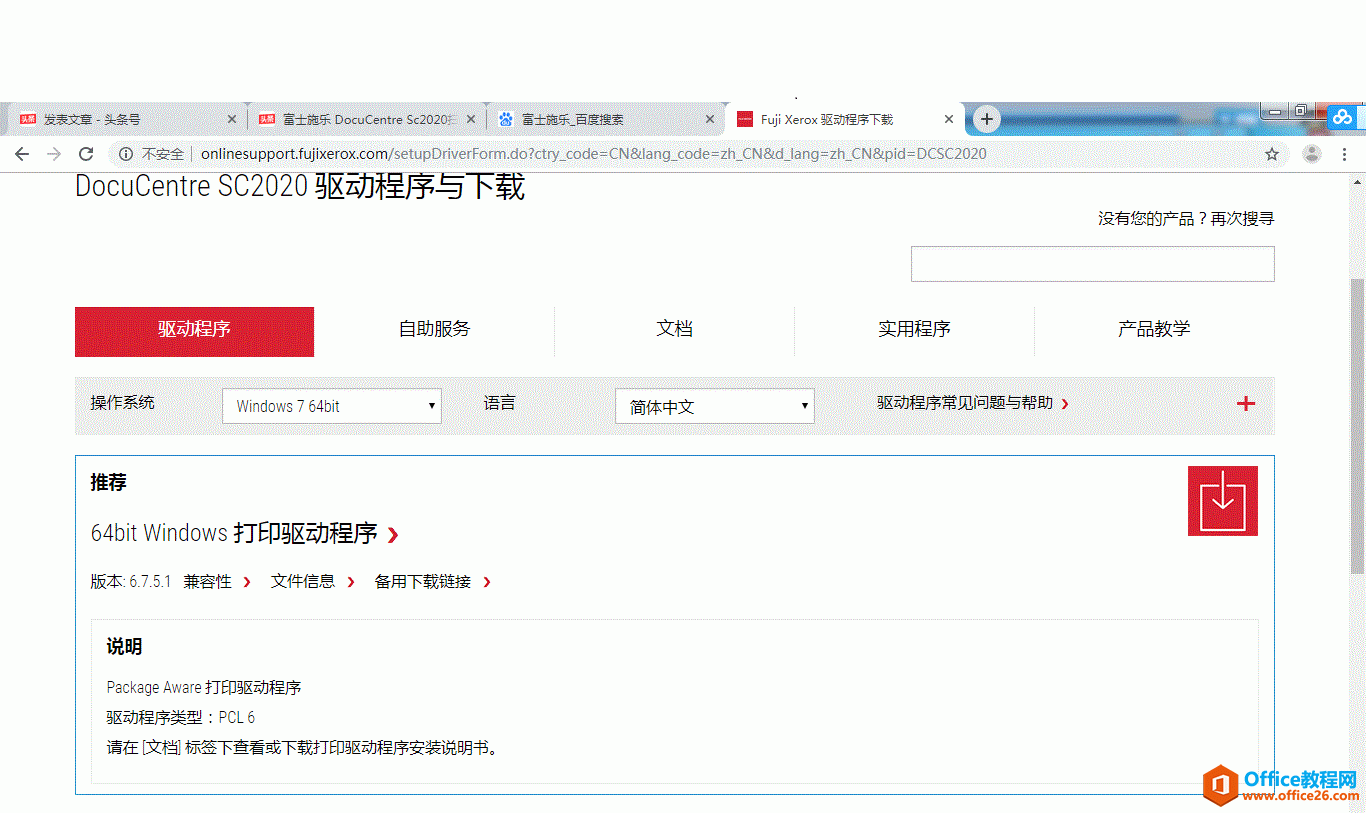Click 请在 [文档] 标签下查看 instruction text
This screenshot has width=1366, height=813.
[302, 747]
